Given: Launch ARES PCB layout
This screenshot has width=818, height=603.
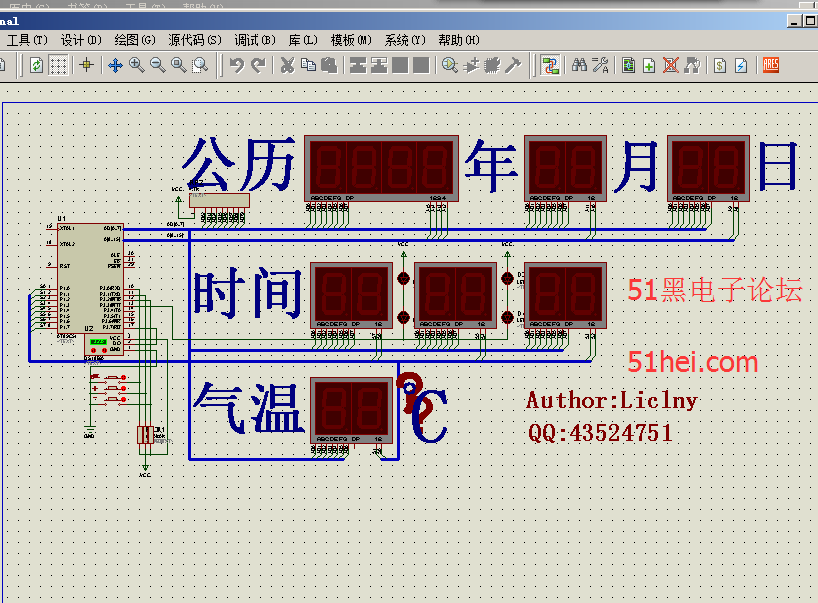Looking at the screenshot, I should 771,65.
